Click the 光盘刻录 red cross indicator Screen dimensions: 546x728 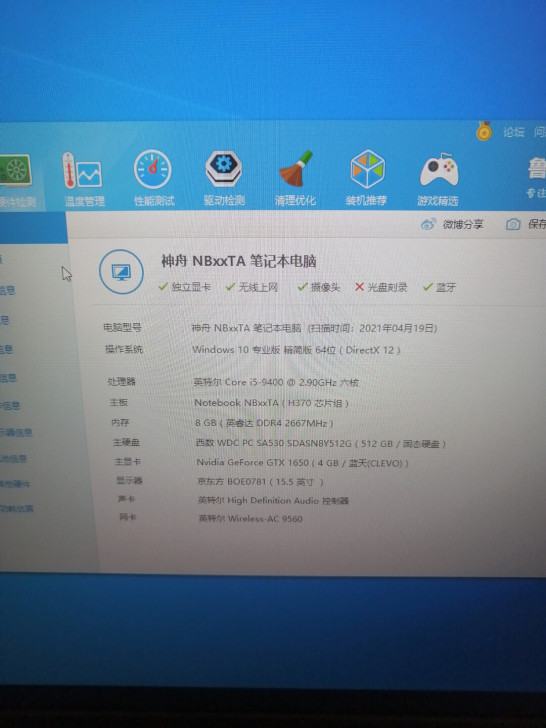359,287
